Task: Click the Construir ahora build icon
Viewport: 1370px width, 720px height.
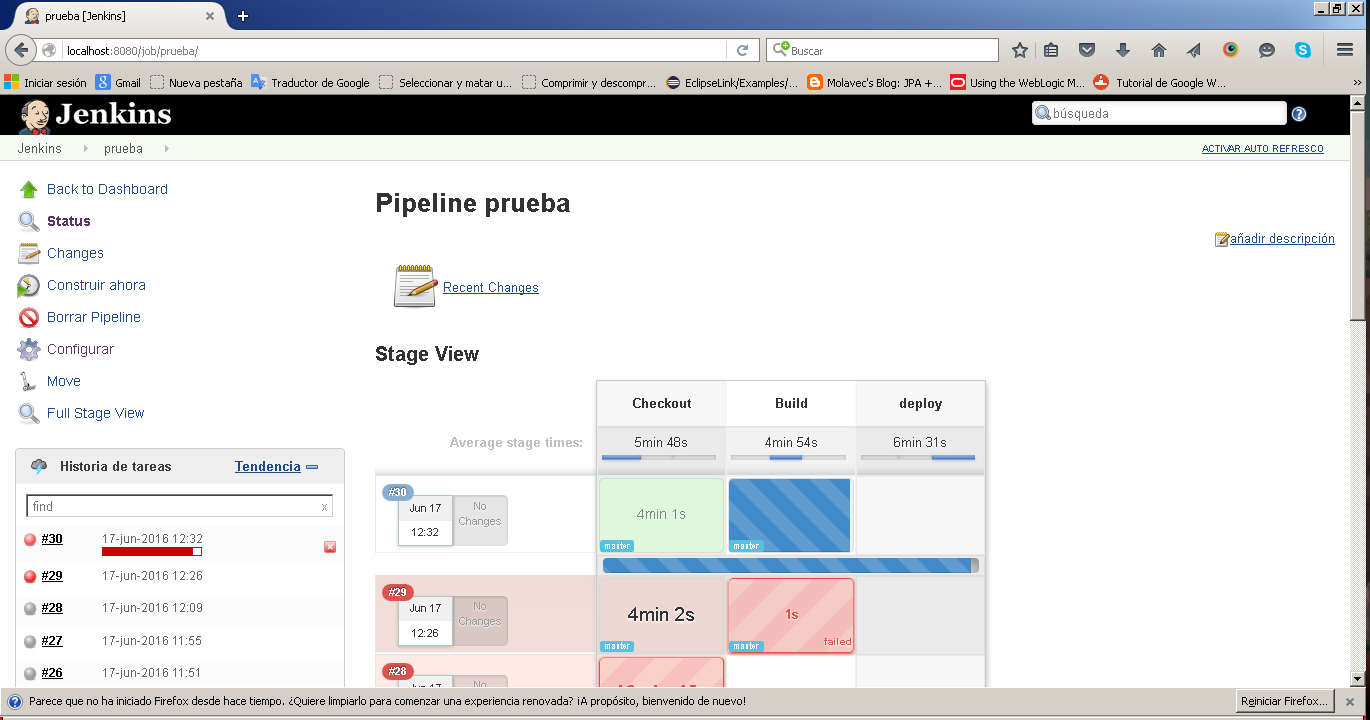Action: pos(29,286)
